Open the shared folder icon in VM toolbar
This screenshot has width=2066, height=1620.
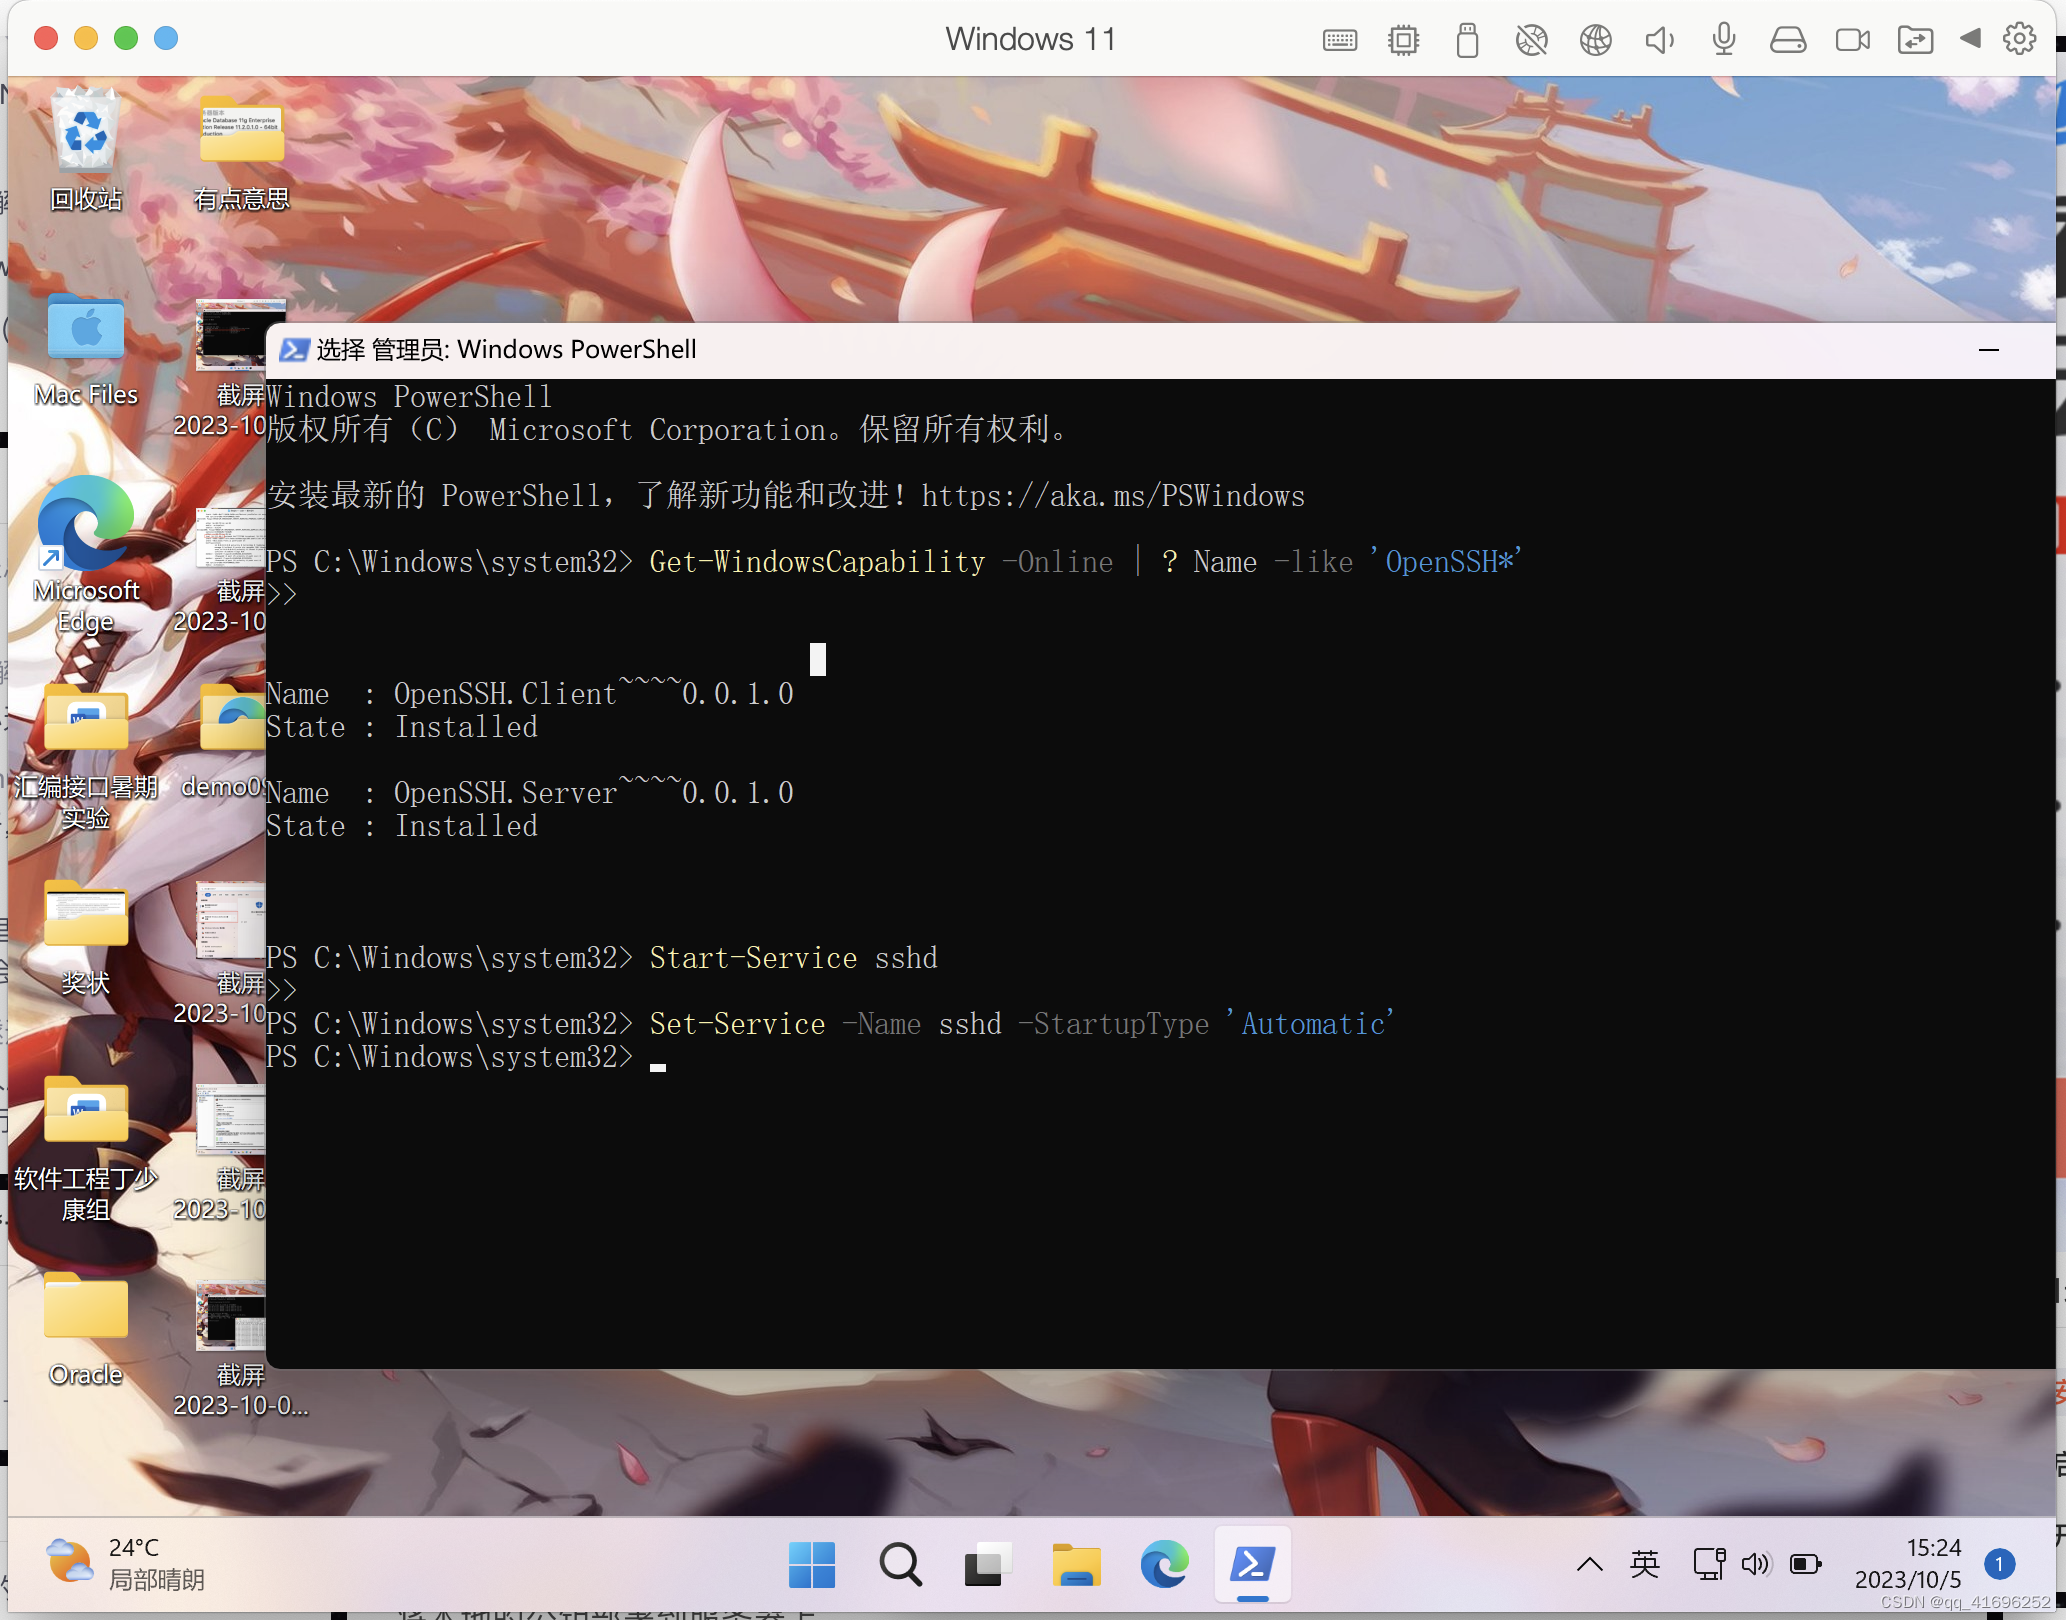tap(1915, 40)
